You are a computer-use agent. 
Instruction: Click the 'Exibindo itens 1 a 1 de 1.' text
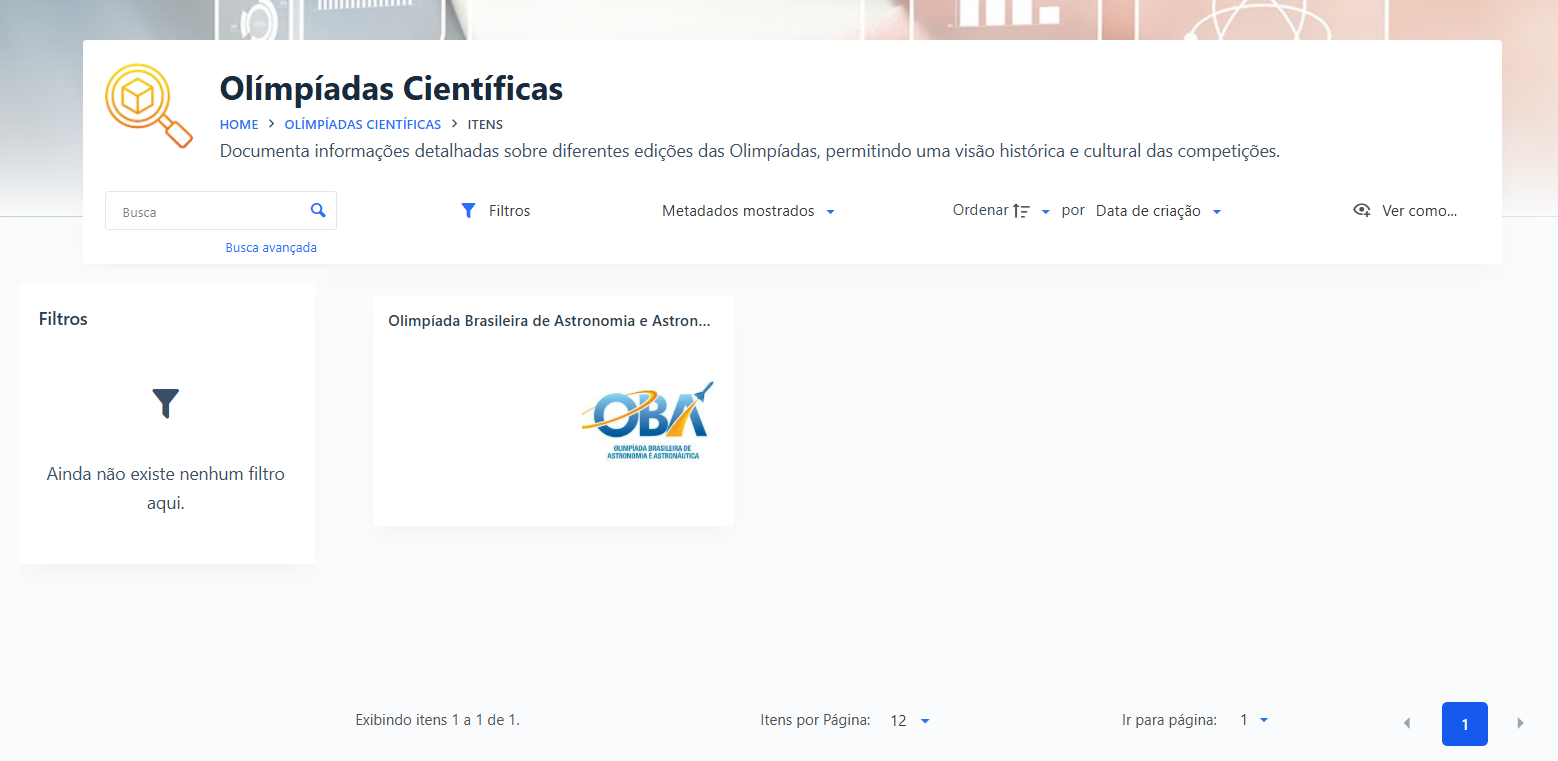438,719
